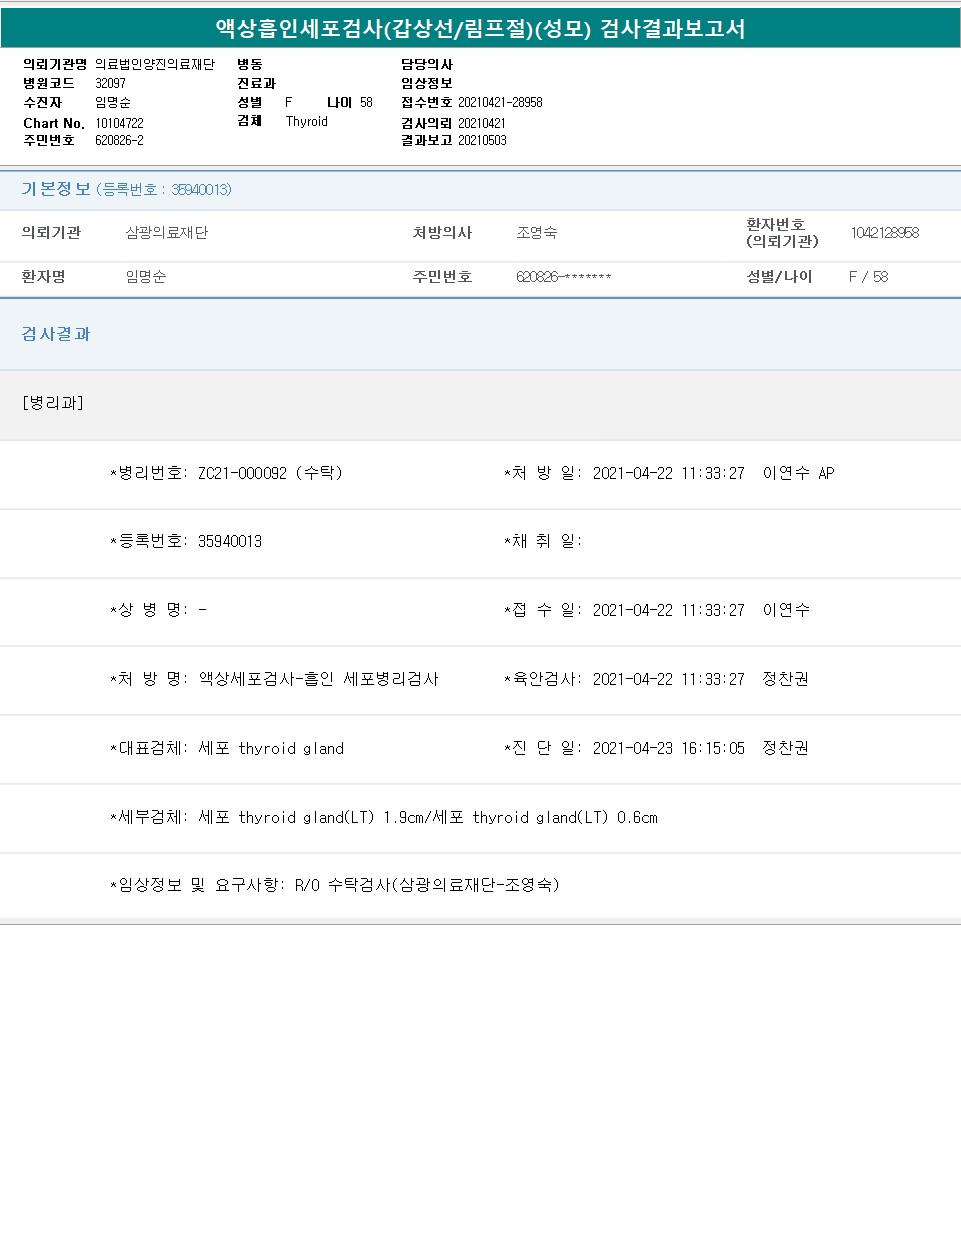Select pathology number ZC21-000092
This screenshot has width=961, height=1240.
click(242, 473)
